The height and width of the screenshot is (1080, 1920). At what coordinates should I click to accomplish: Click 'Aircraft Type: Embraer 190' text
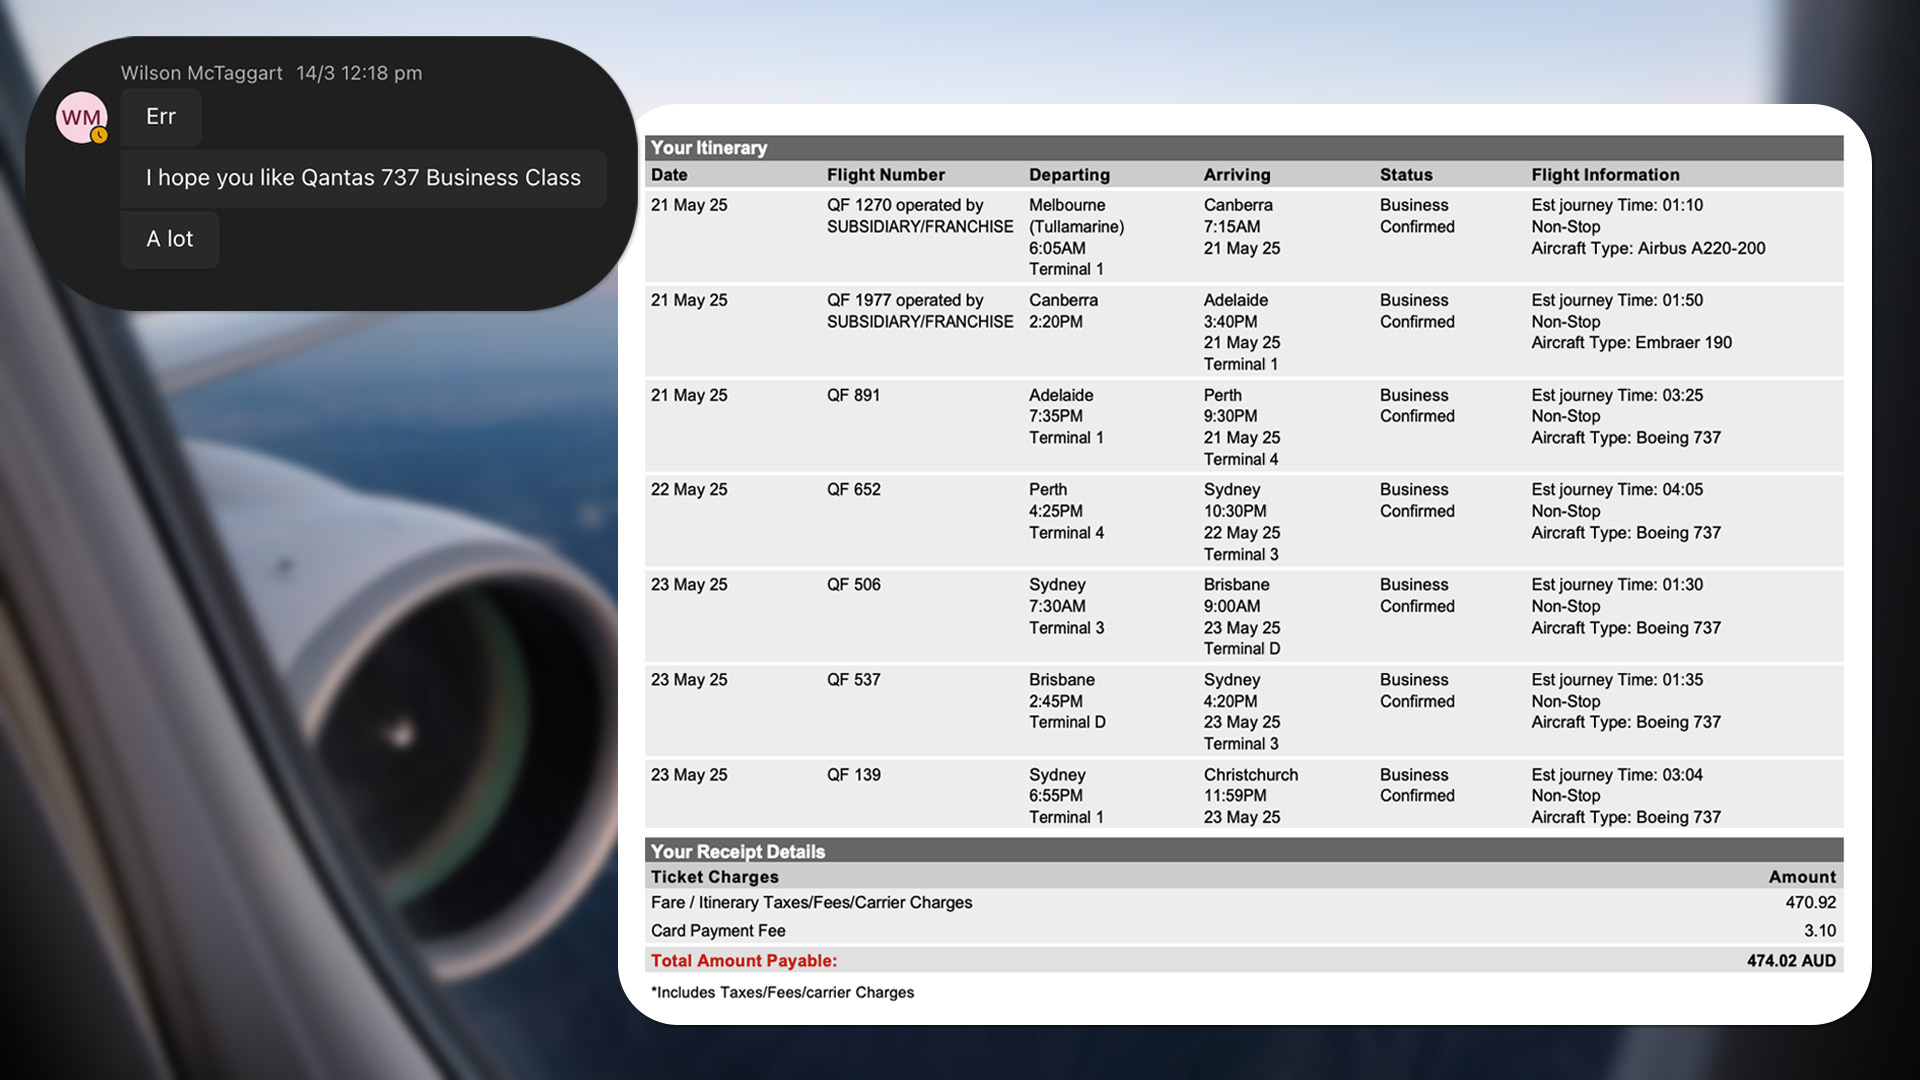(x=1631, y=343)
